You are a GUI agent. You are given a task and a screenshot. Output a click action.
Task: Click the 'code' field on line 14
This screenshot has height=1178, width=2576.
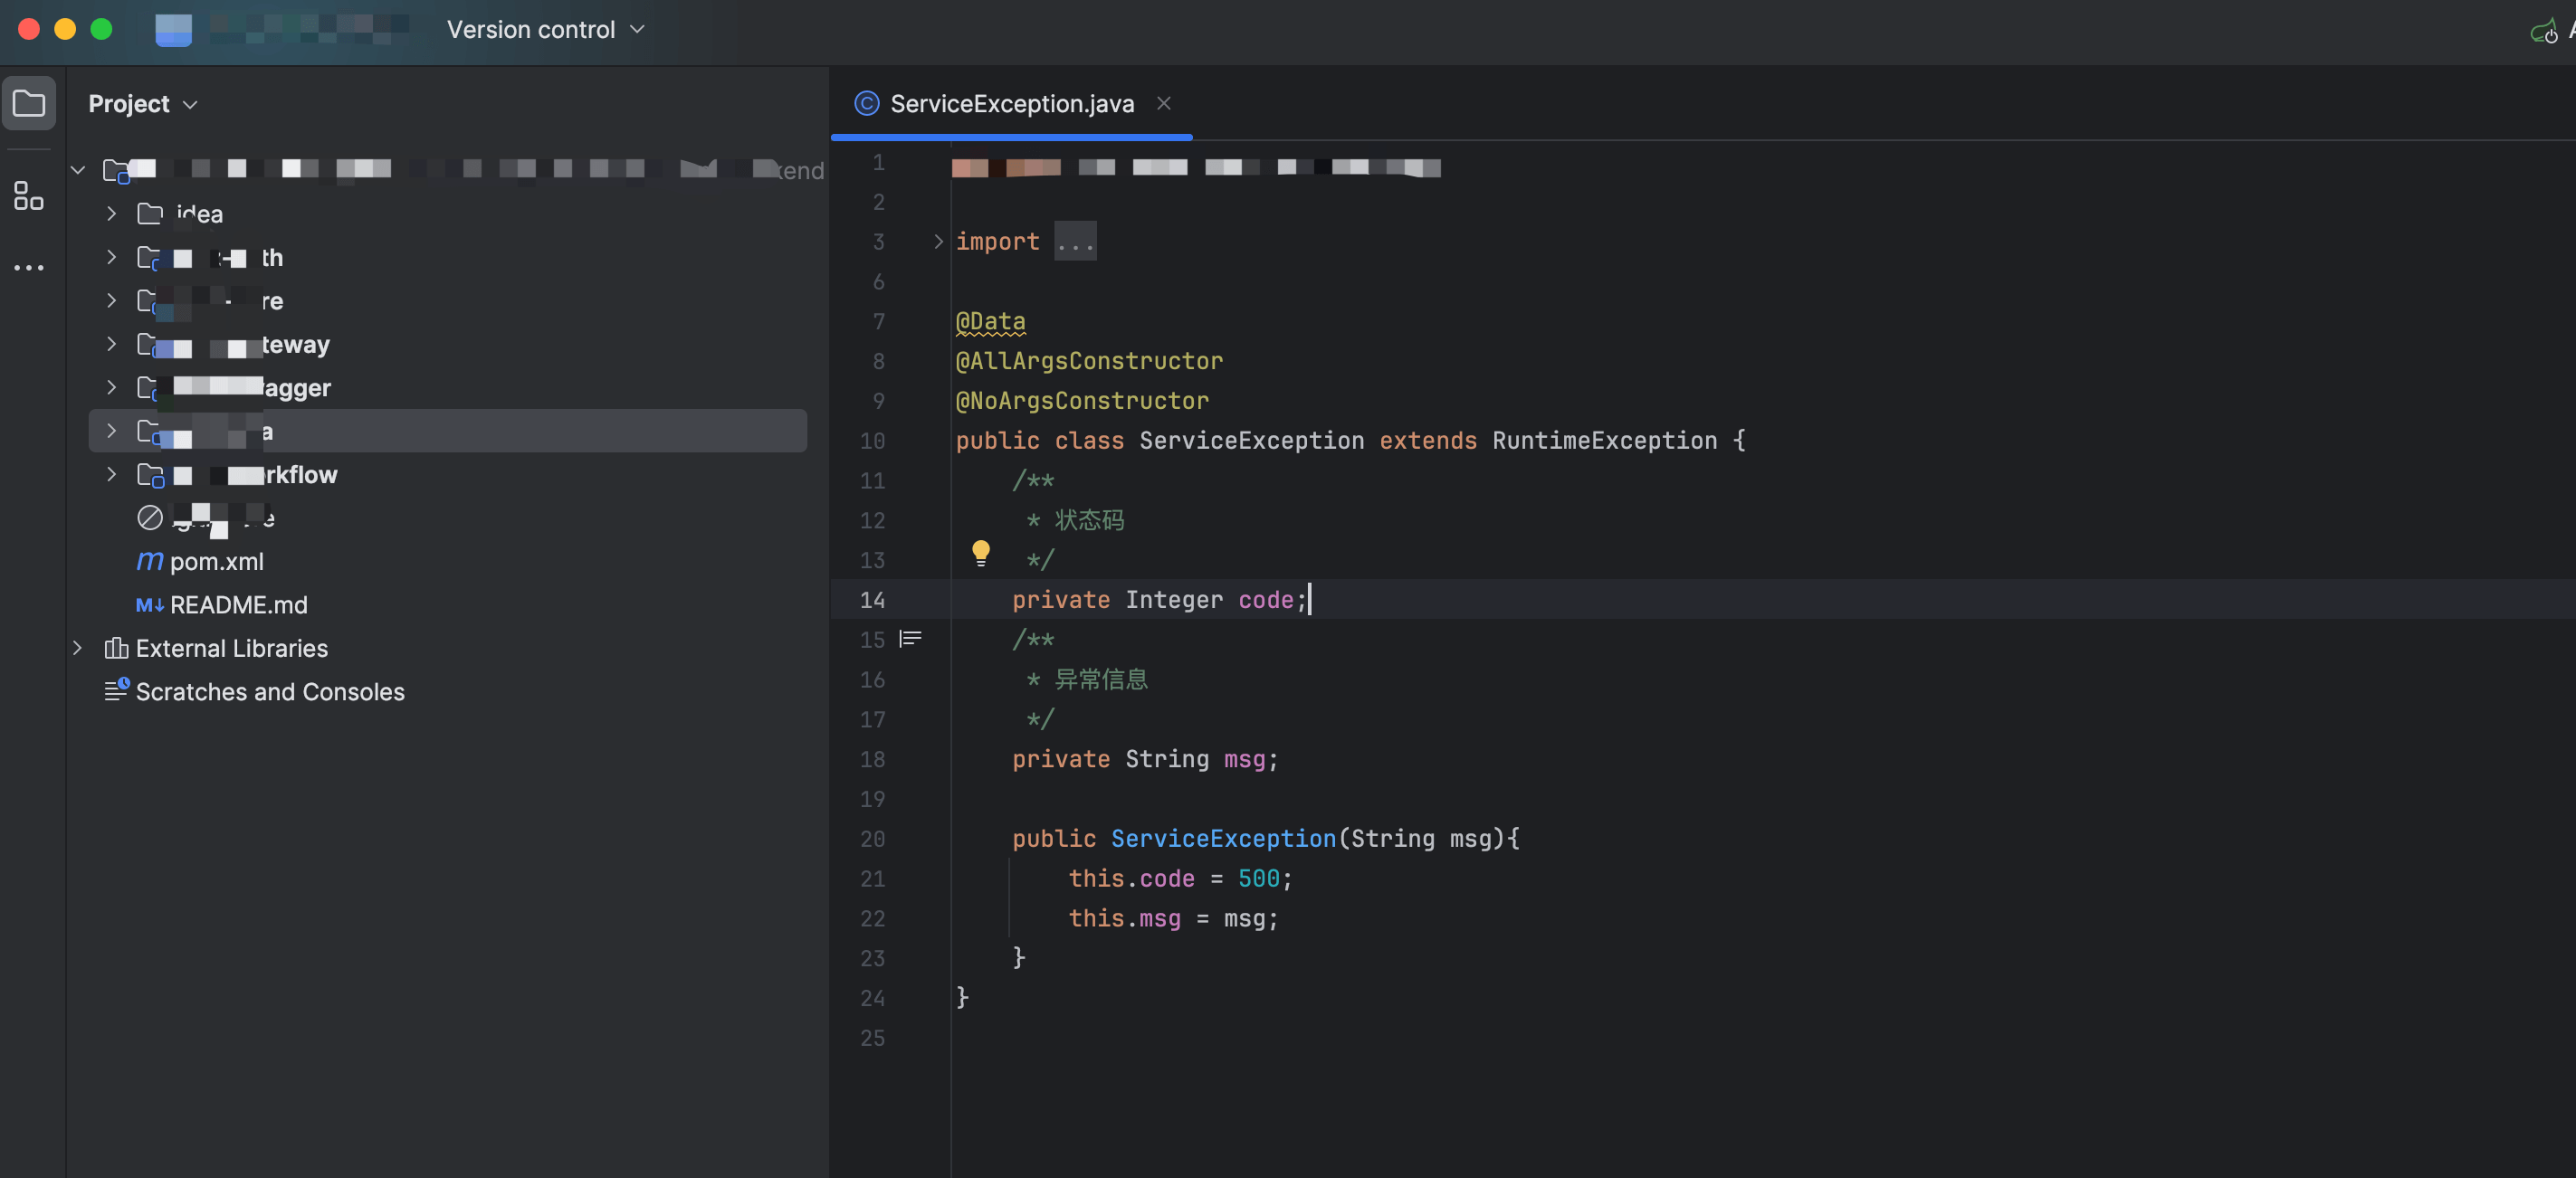coord(1266,600)
